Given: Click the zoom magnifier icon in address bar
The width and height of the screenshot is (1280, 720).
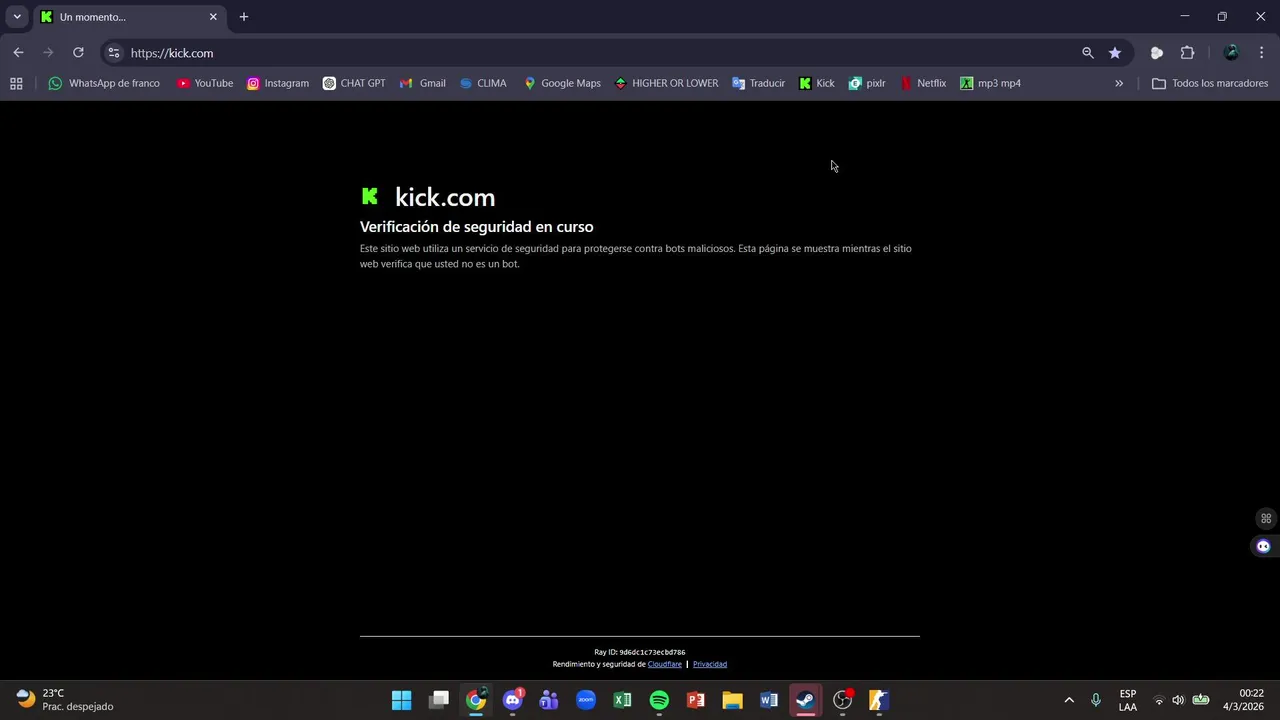Looking at the screenshot, I should 1088,53.
